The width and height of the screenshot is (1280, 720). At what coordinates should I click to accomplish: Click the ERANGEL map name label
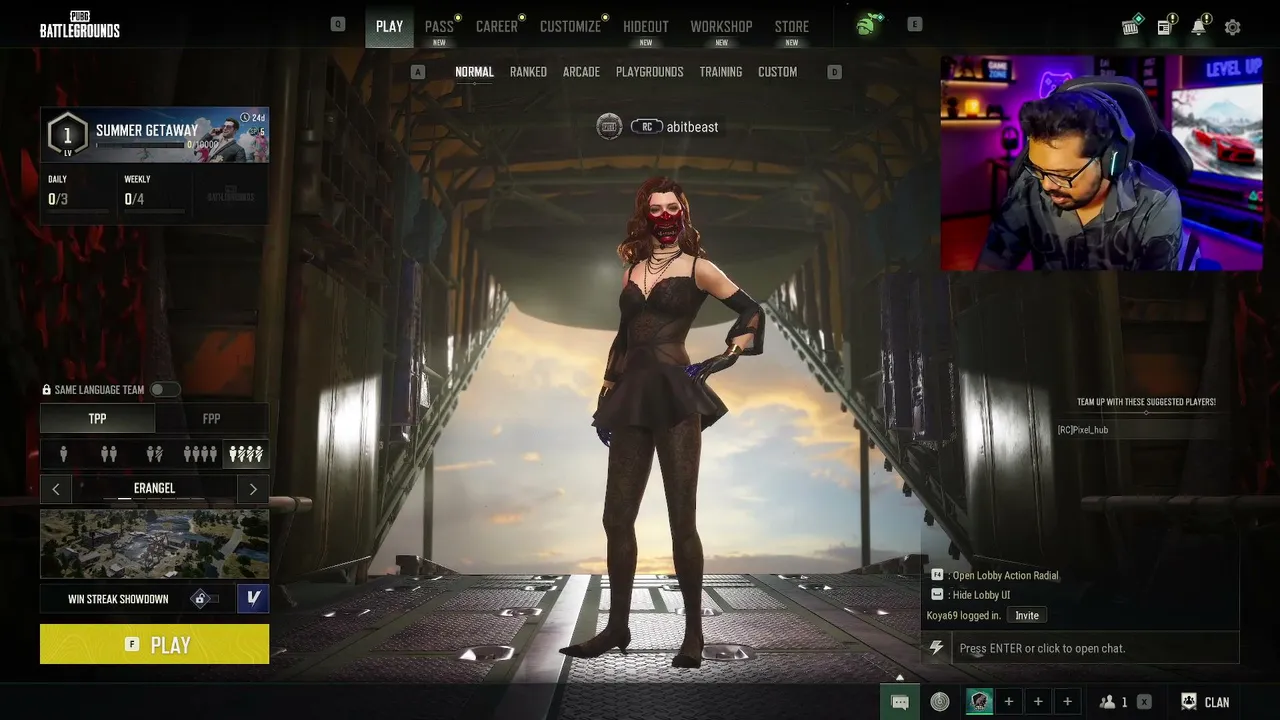(x=154, y=488)
